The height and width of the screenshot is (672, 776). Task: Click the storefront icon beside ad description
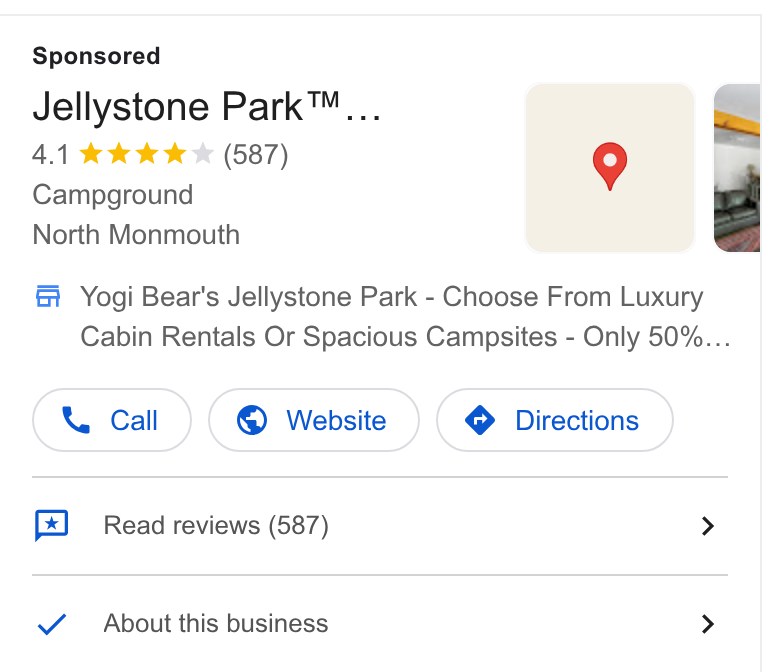tap(48, 296)
